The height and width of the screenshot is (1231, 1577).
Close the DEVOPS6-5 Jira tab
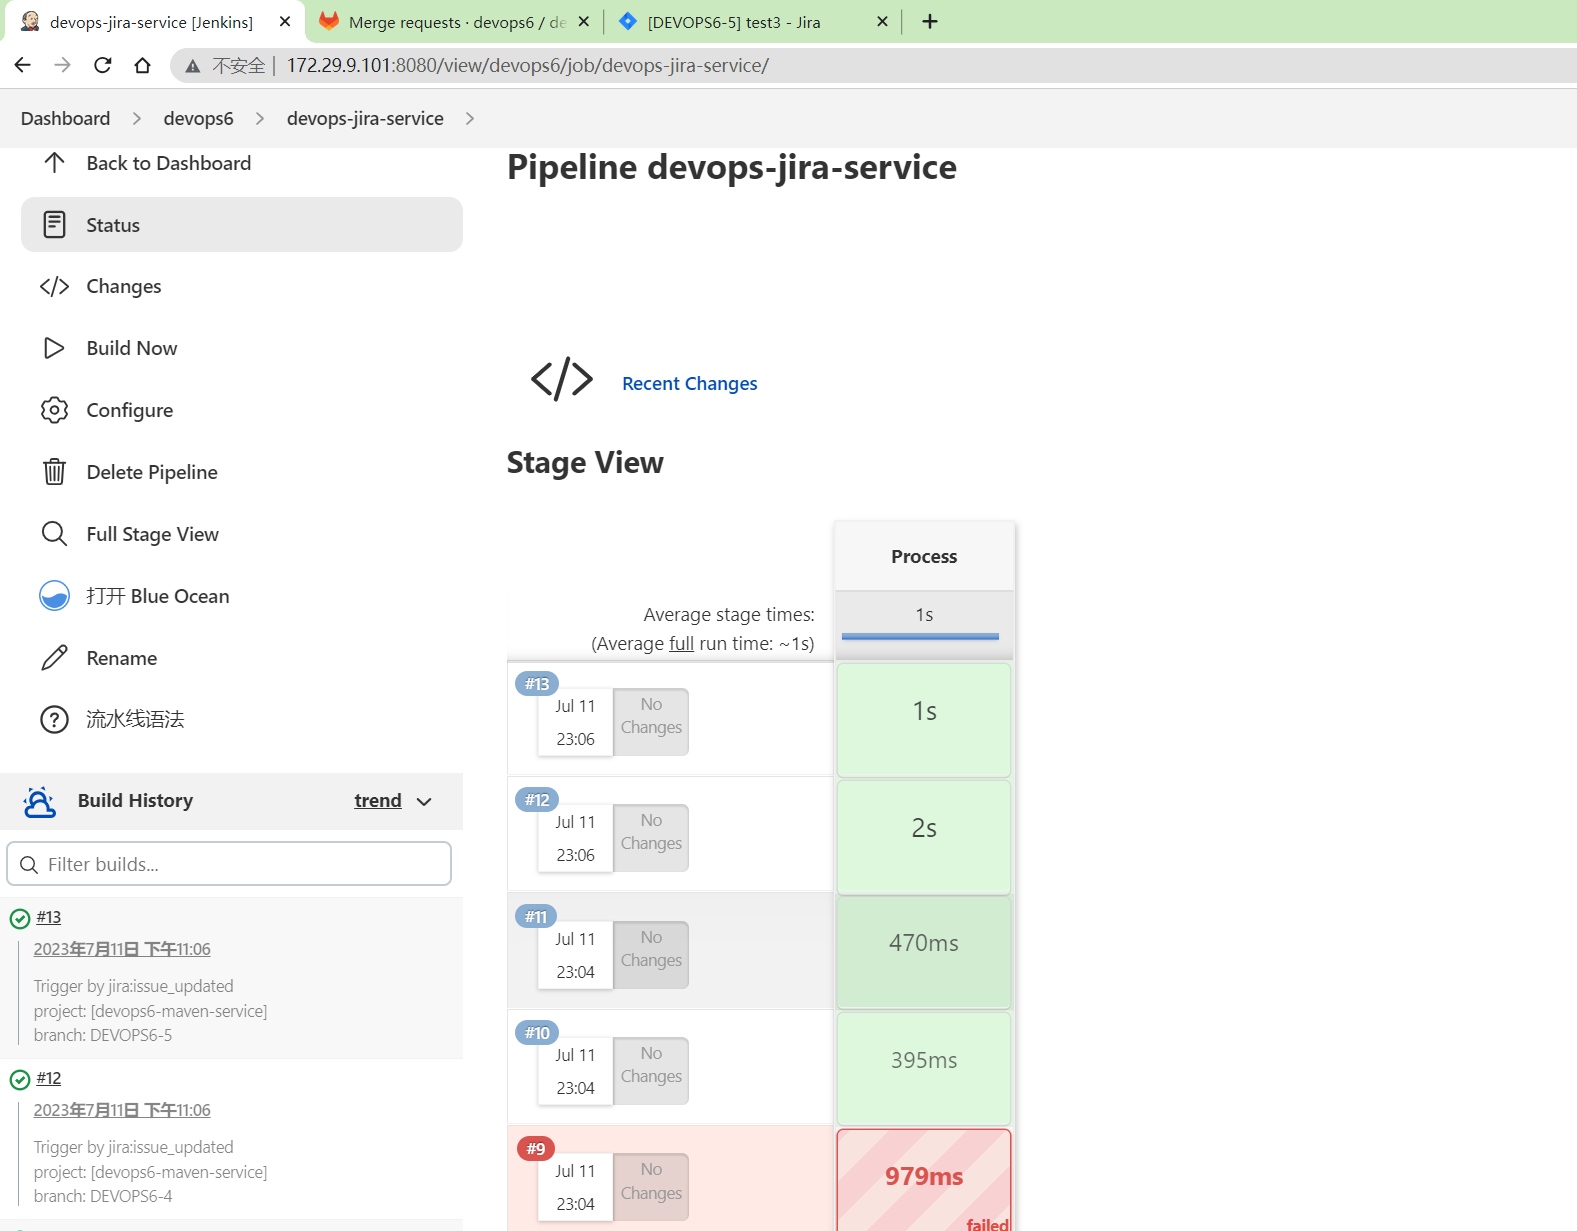pos(882,21)
